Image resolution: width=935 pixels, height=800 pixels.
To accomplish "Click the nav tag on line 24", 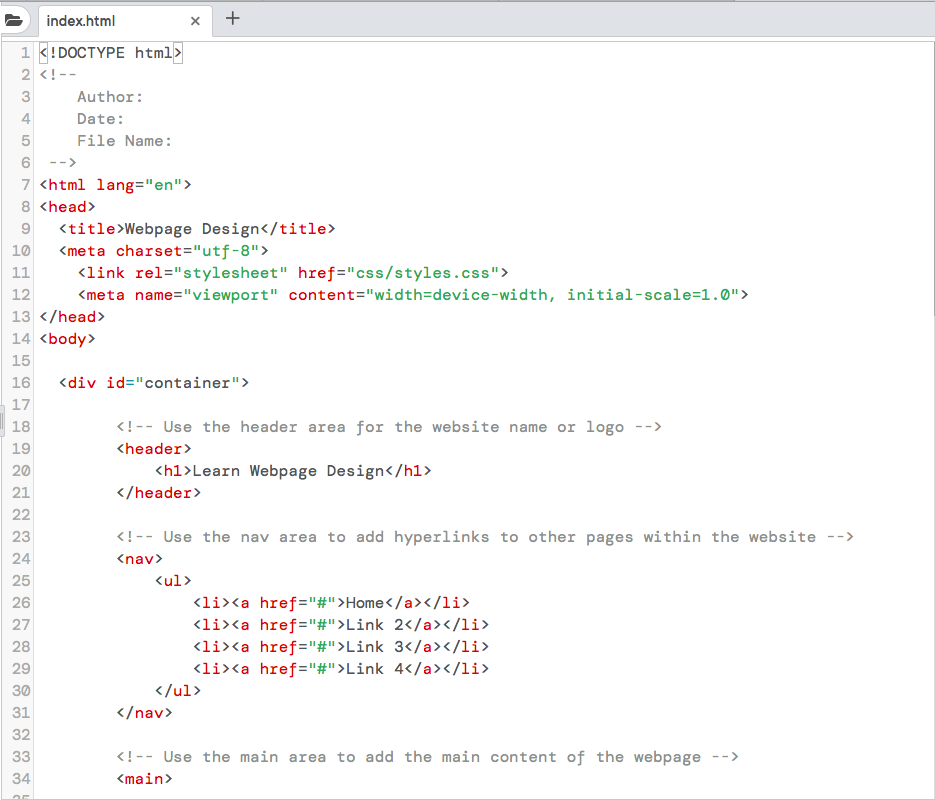I will pyautogui.click(x=138, y=558).
